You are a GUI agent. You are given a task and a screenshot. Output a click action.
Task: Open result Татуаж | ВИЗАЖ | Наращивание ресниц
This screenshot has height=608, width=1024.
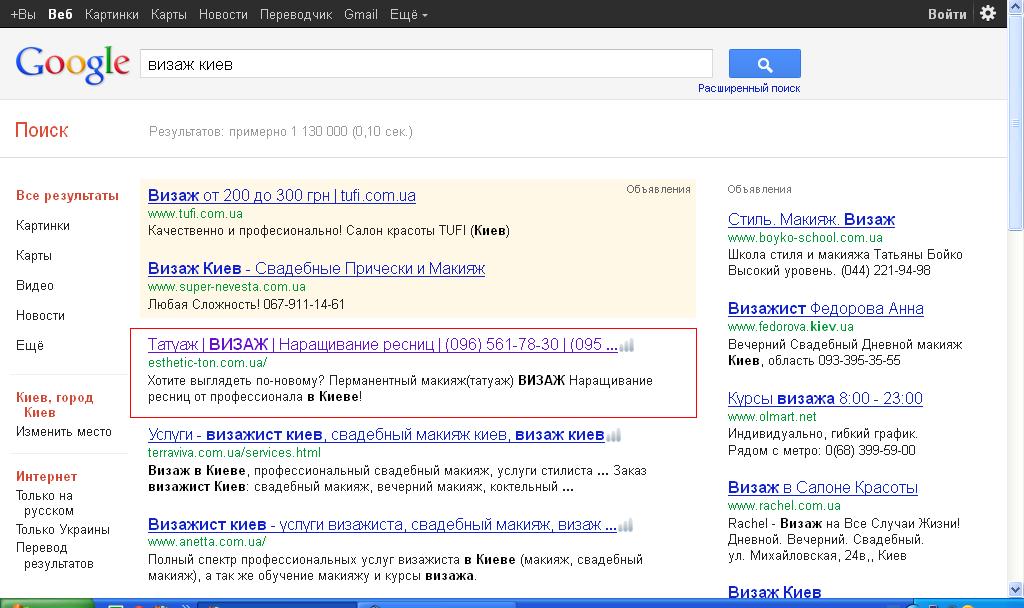(x=382, y=344)
